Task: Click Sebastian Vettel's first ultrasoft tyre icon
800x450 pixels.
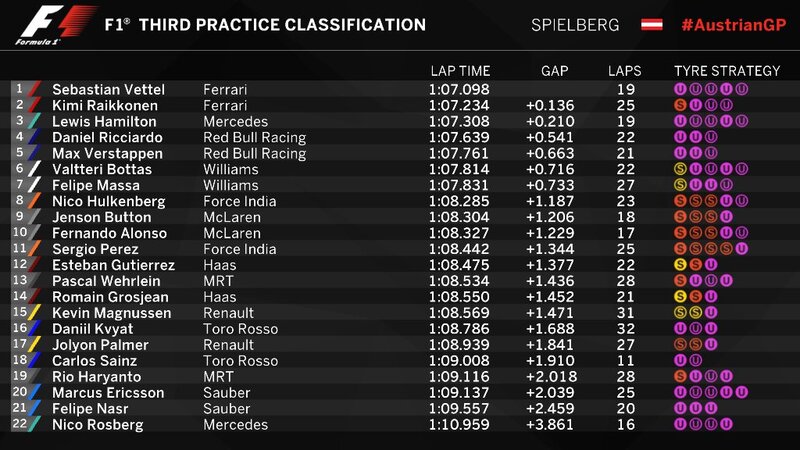Action: pyautogui.click(x=680, y=89)
